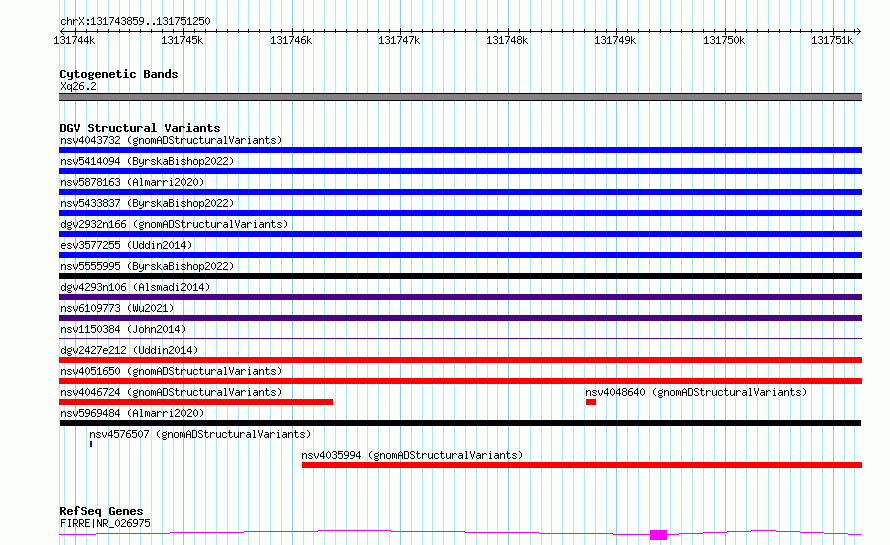
Task: Select the blue bar under dgv2932n166
Action: (460, 234)
